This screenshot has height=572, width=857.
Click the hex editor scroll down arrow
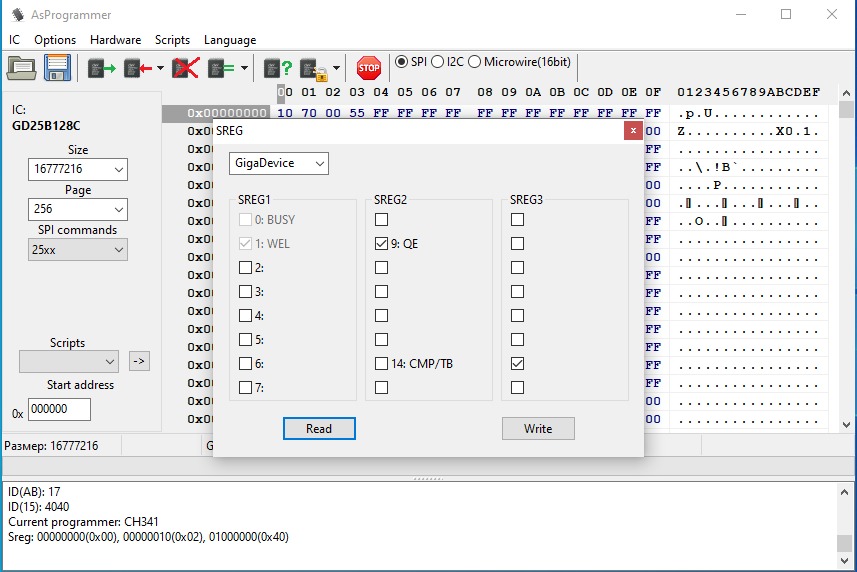(x=846, y=424)
